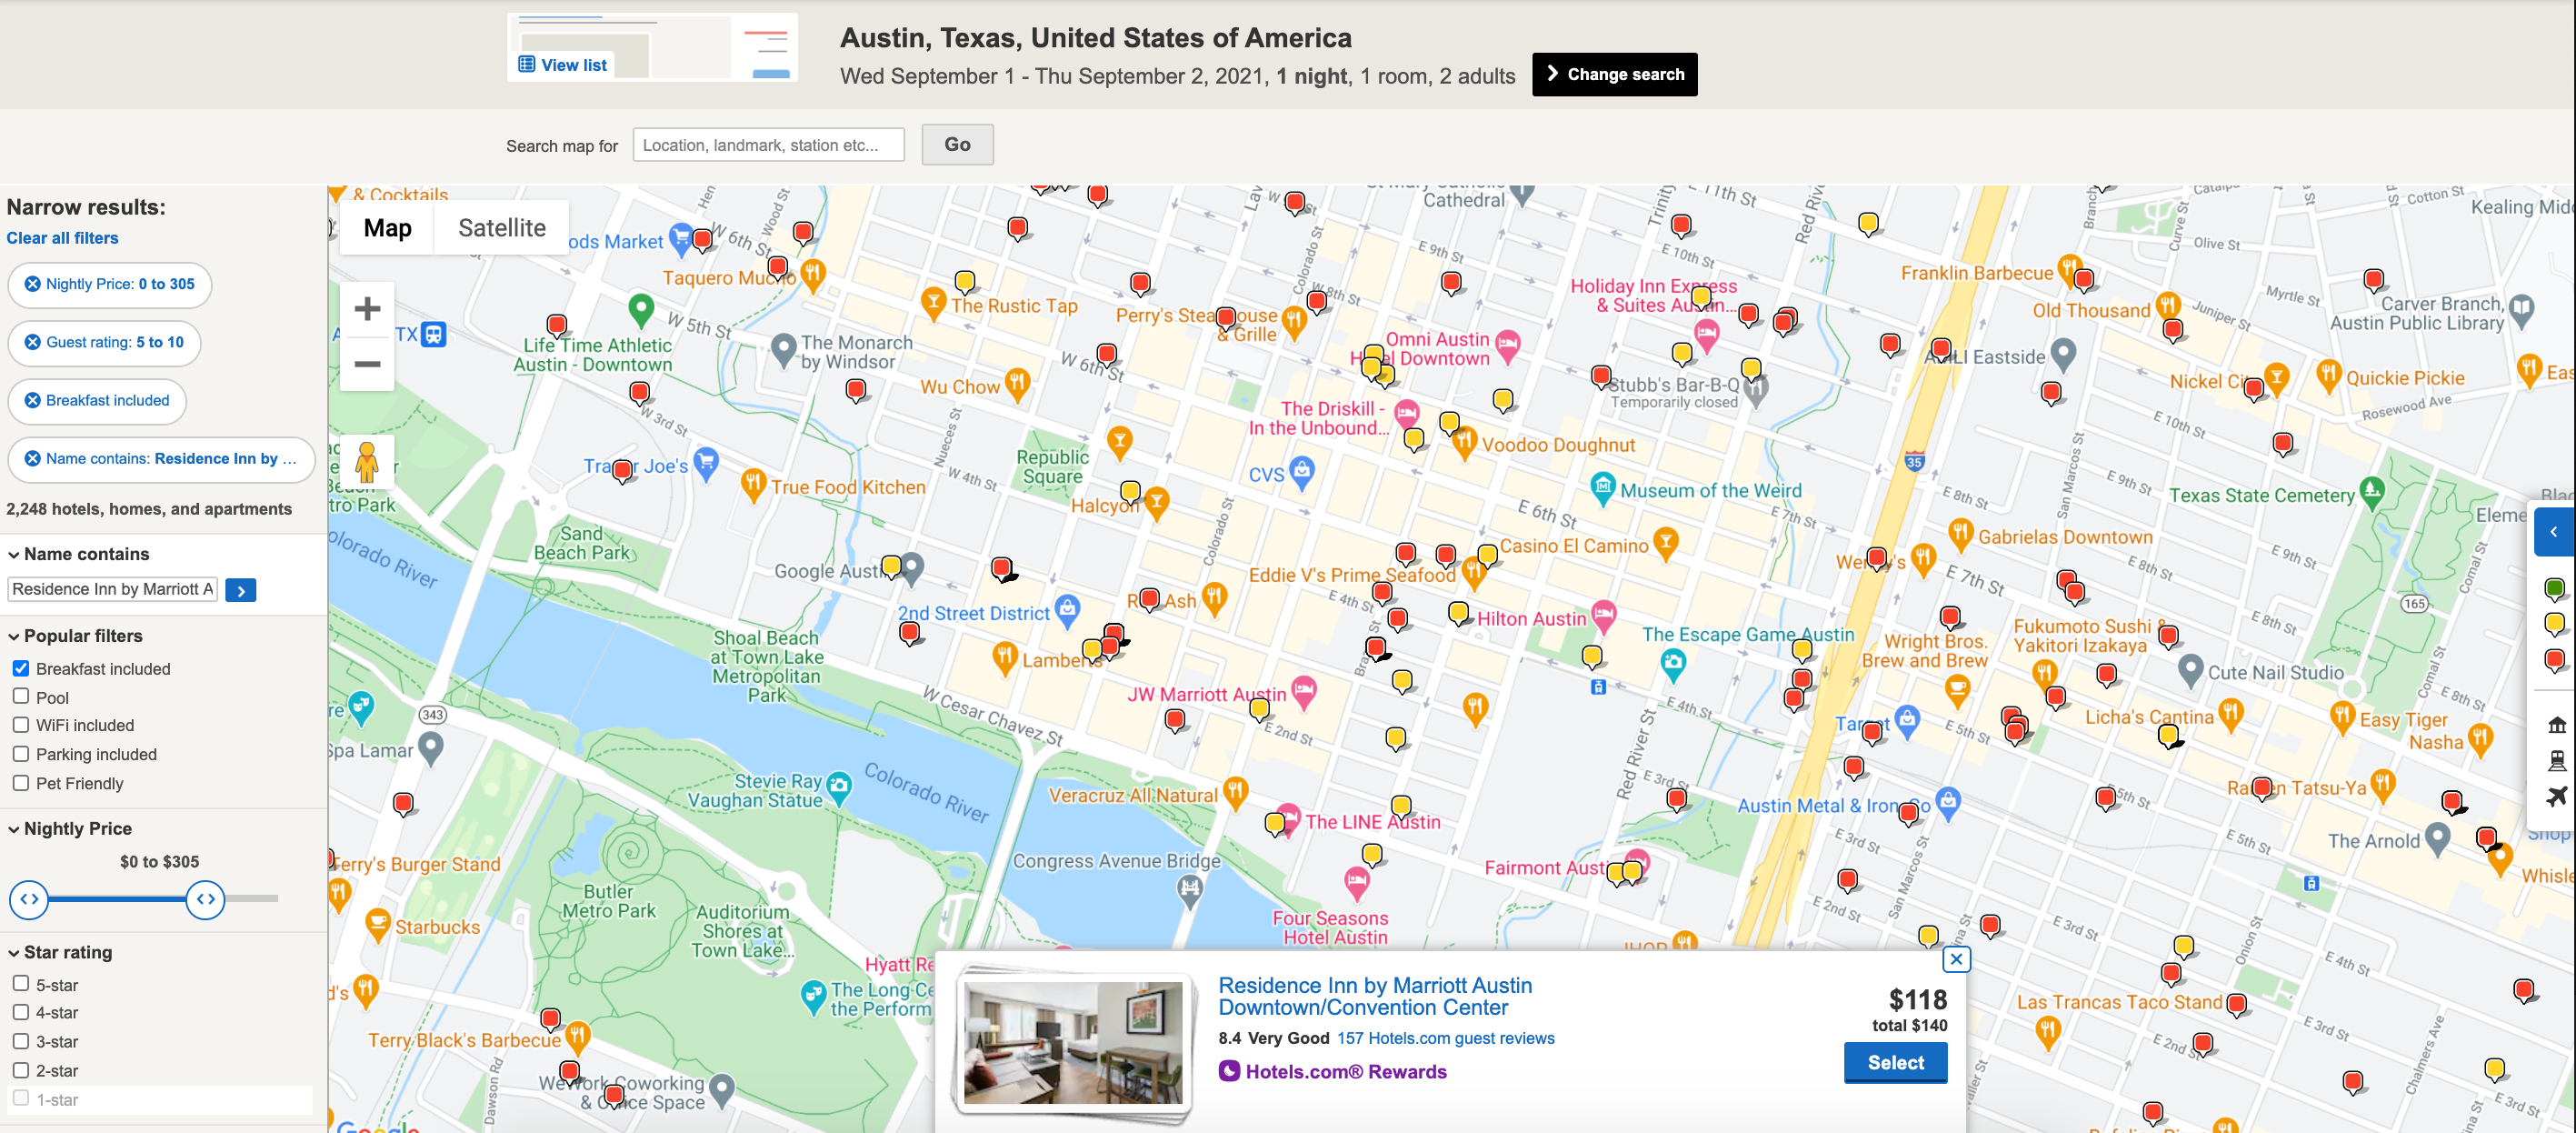Click the airports plane icon
This screenshot has height=1133, width=2576.
(2556, 797)
